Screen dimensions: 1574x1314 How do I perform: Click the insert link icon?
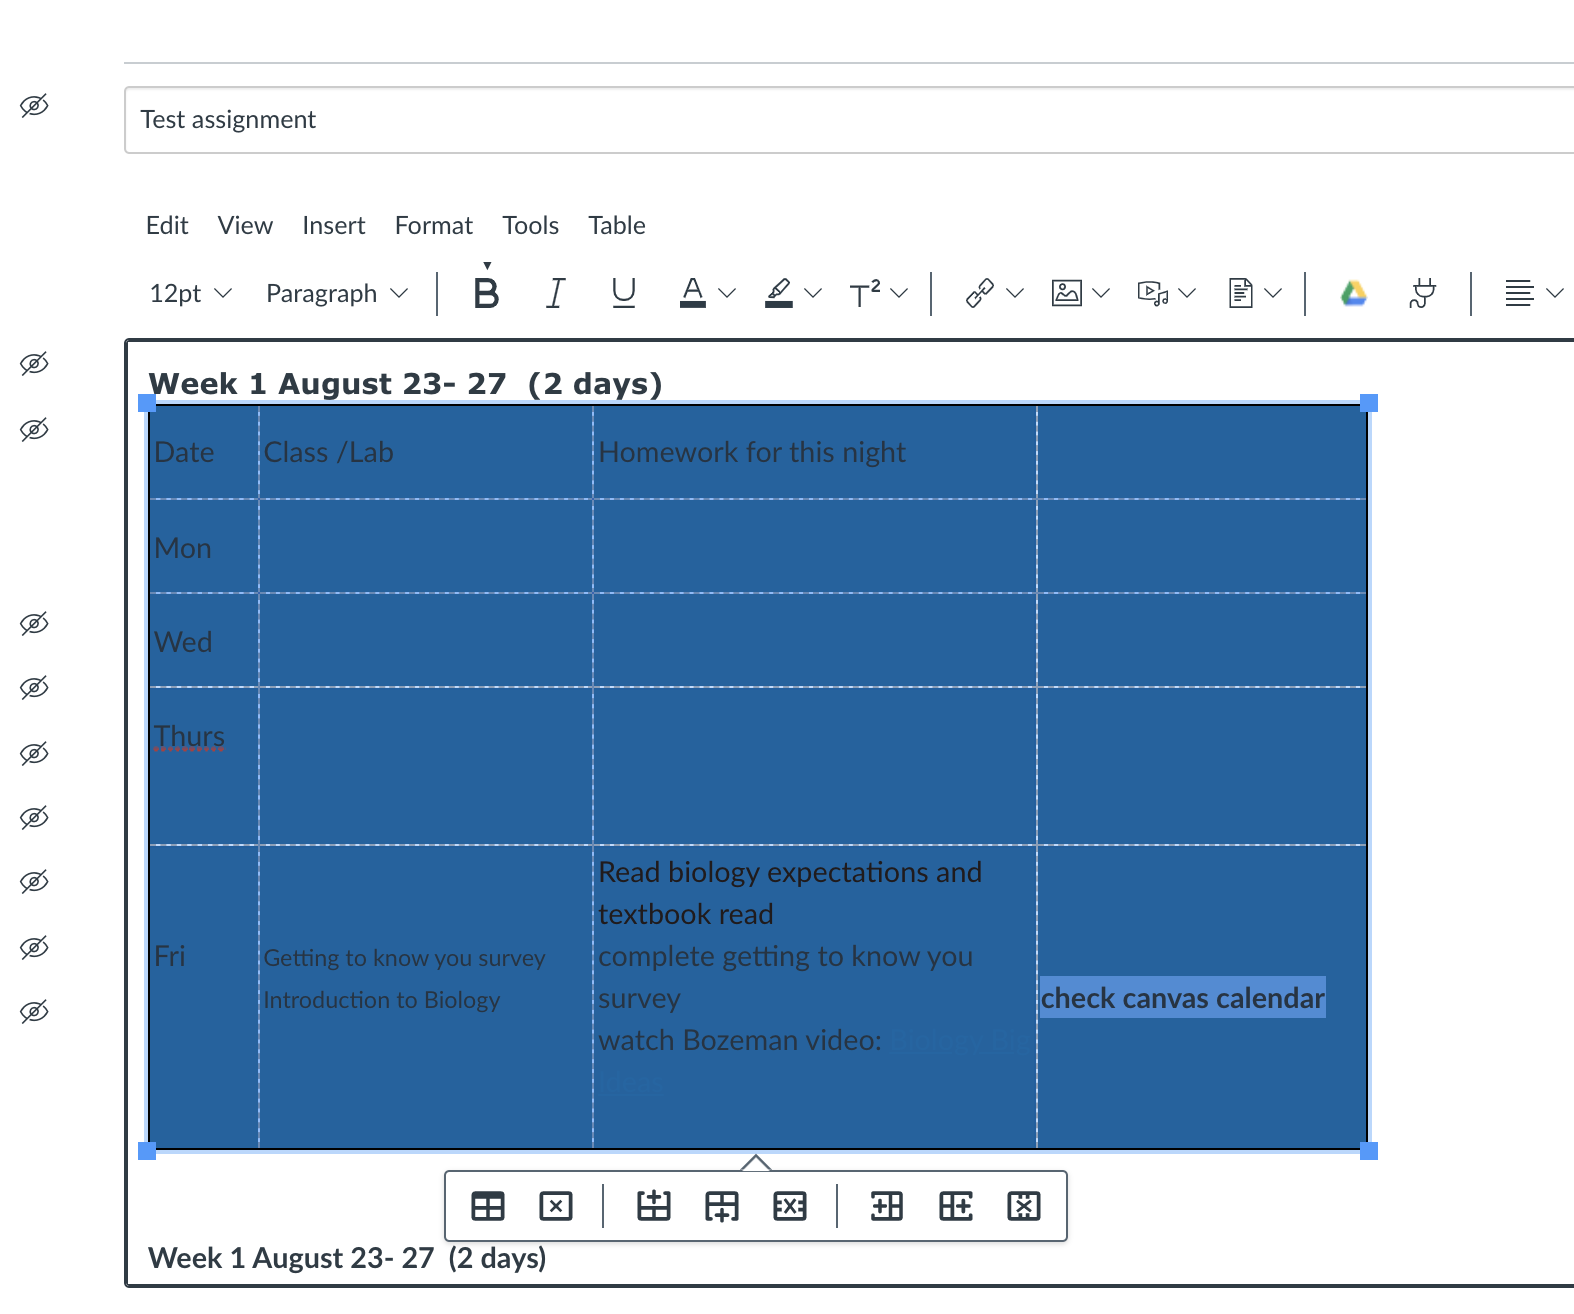(979, 293)
